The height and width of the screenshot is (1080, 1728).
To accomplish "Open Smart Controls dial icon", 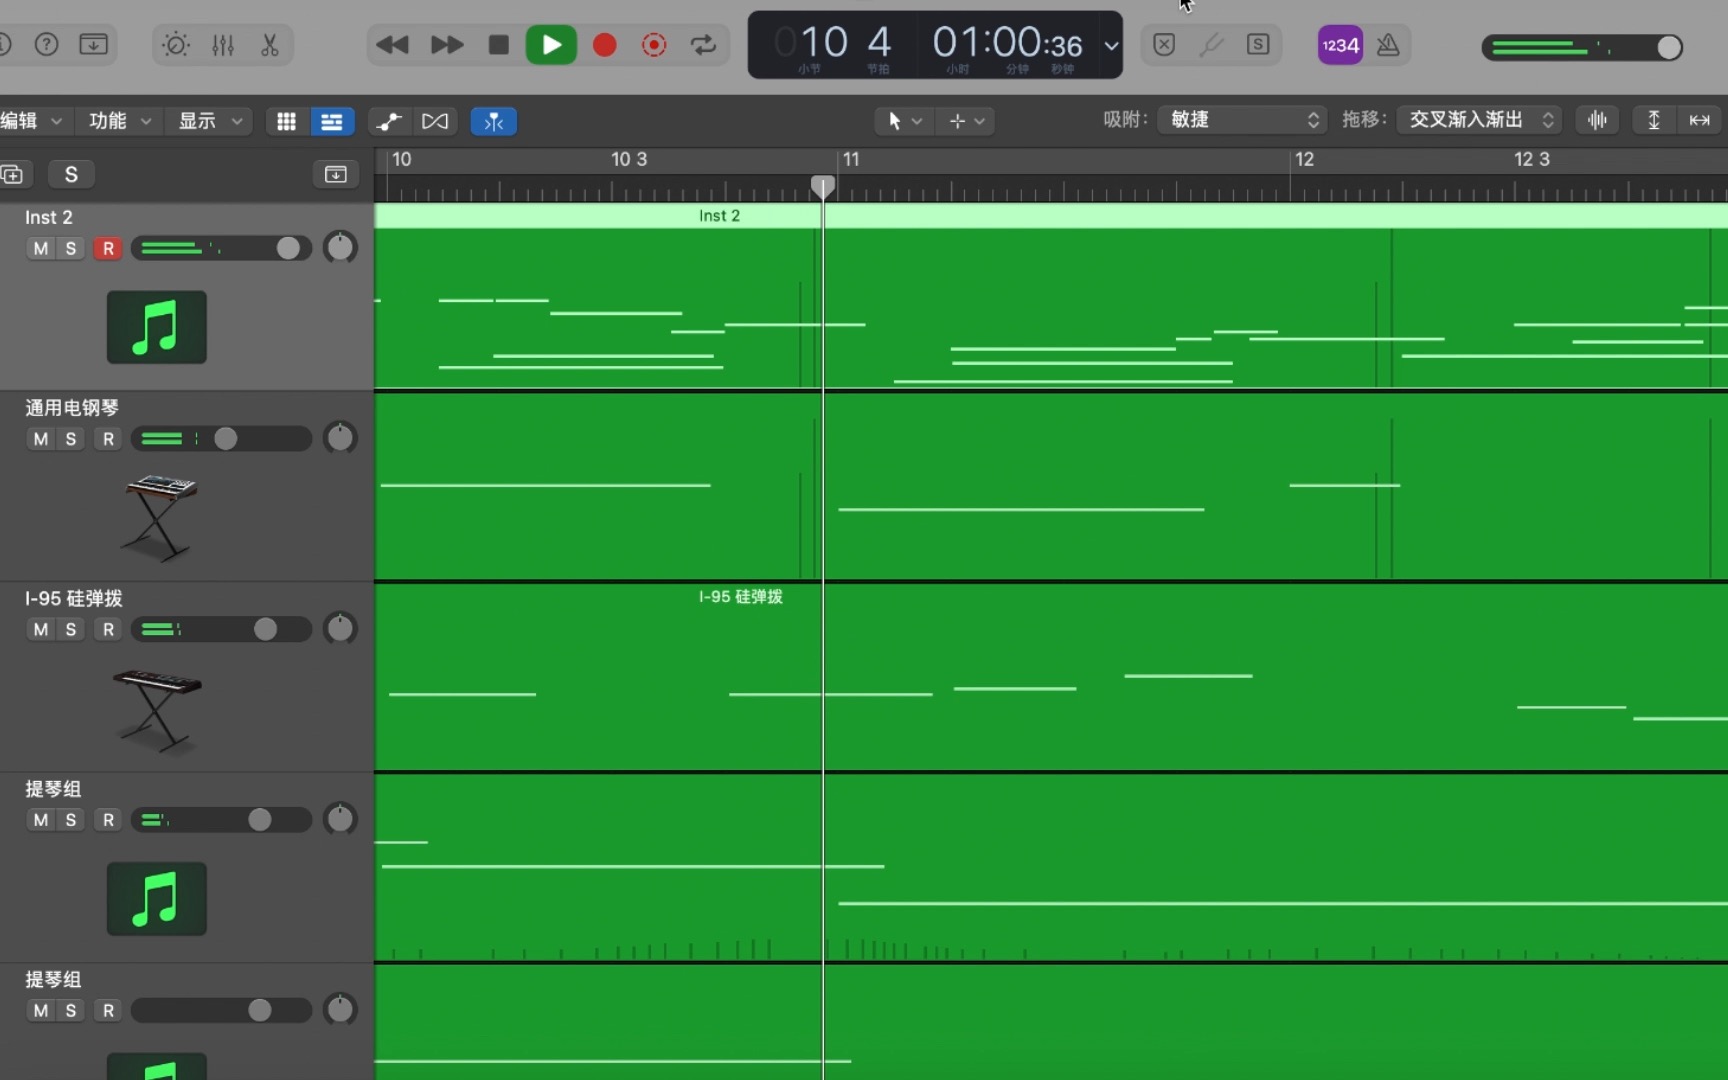I will [176, 45].
